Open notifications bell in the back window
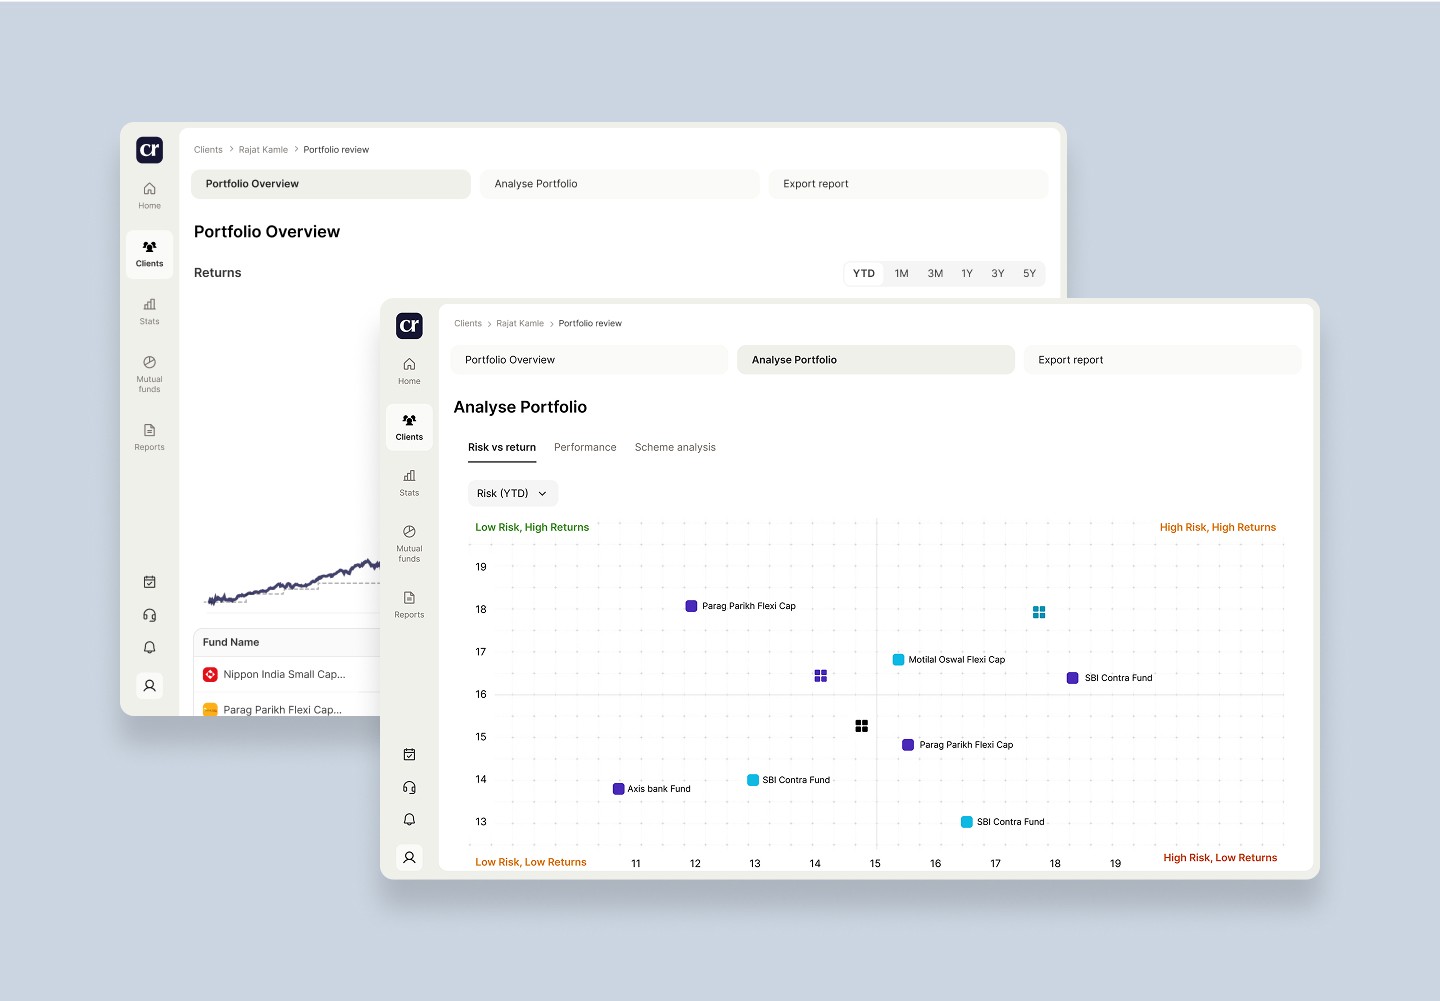The image size is (1440, 1001). pos(149,647)
